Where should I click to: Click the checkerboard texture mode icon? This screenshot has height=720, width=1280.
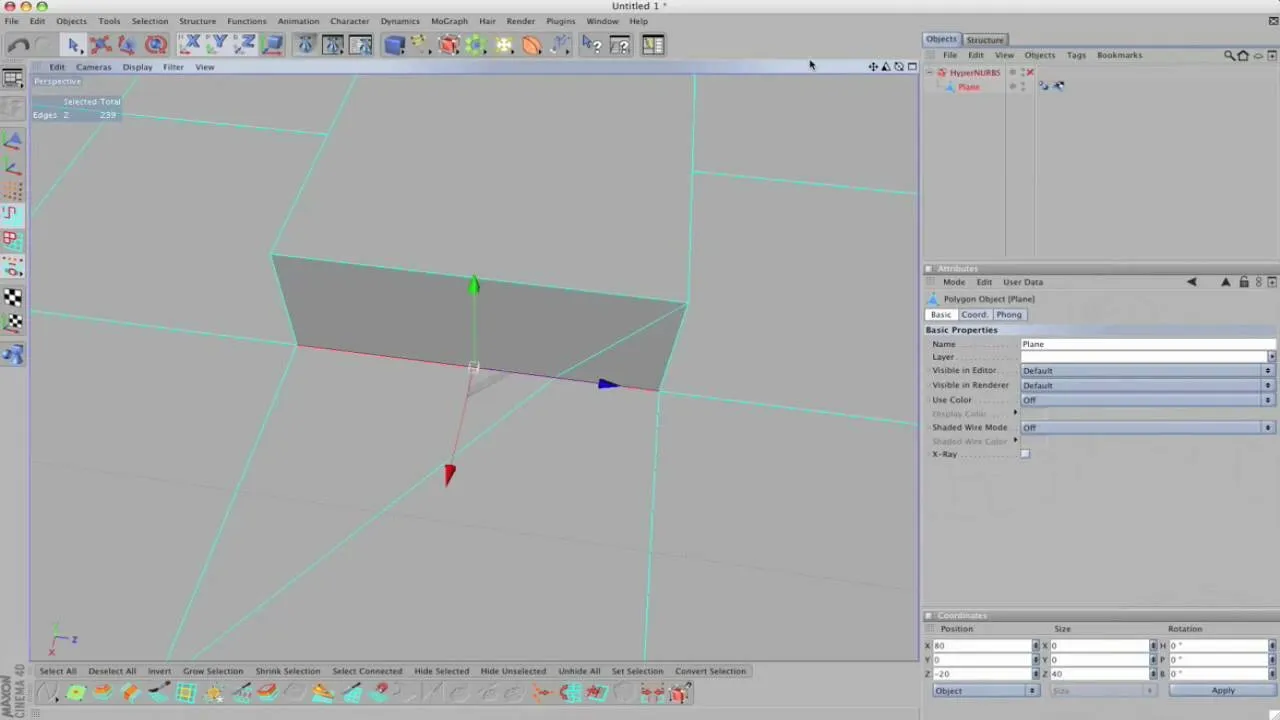[12, 298]
